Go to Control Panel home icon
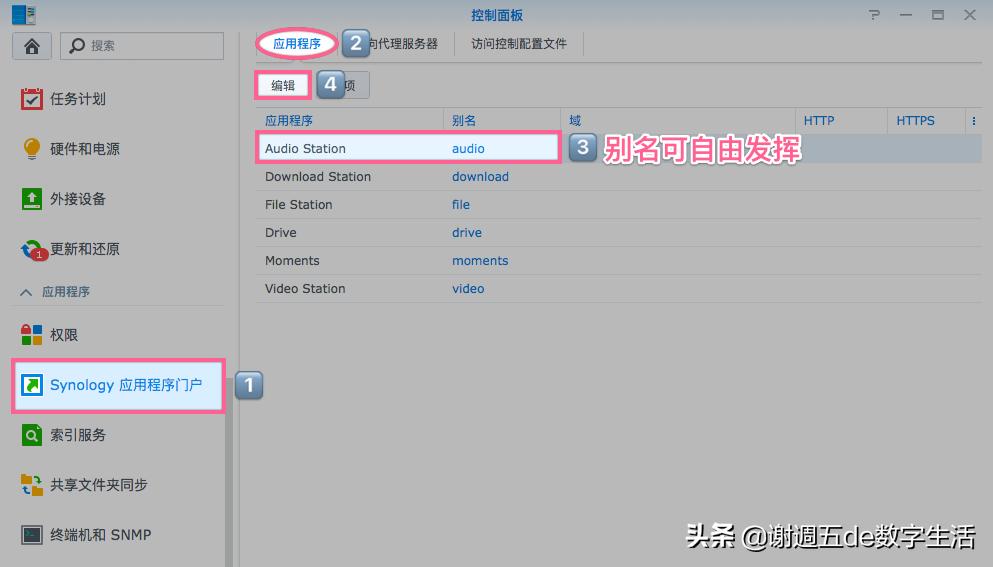This screenshot has height=567, width=993. point(32,46)
